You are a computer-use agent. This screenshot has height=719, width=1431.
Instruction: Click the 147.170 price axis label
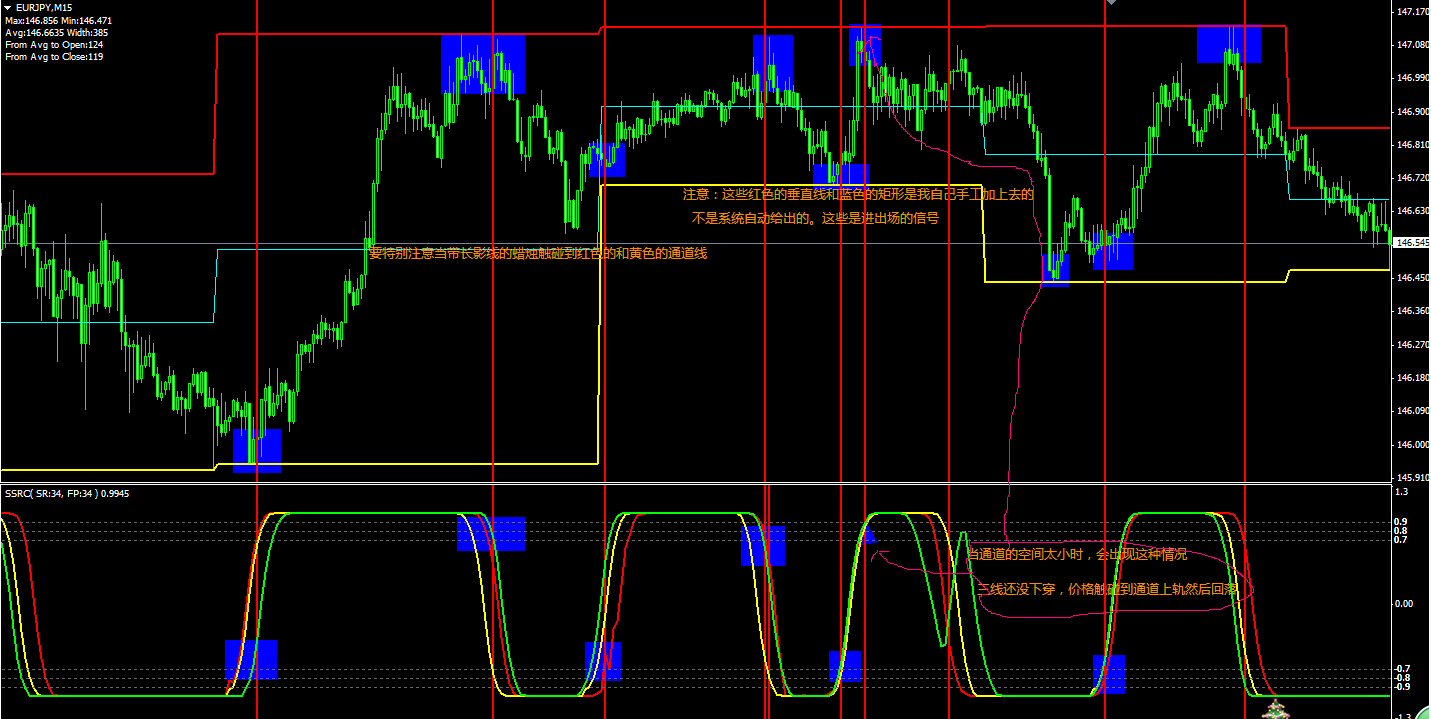pyautogui.click(x=1410, y=12)
